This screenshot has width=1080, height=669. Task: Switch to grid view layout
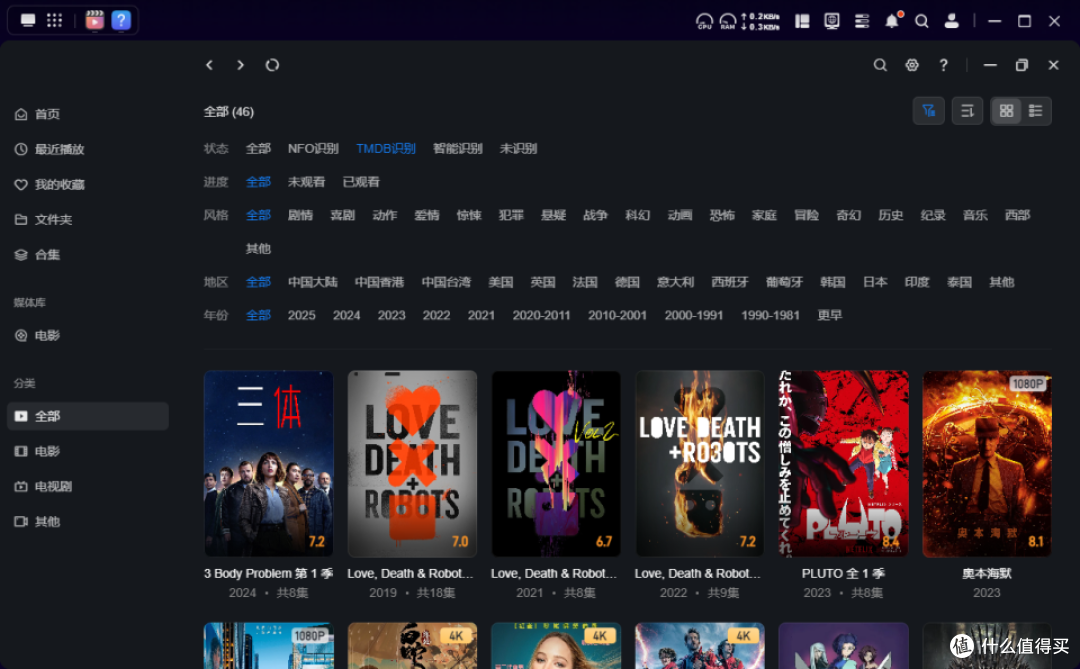tap(1006, 111)
